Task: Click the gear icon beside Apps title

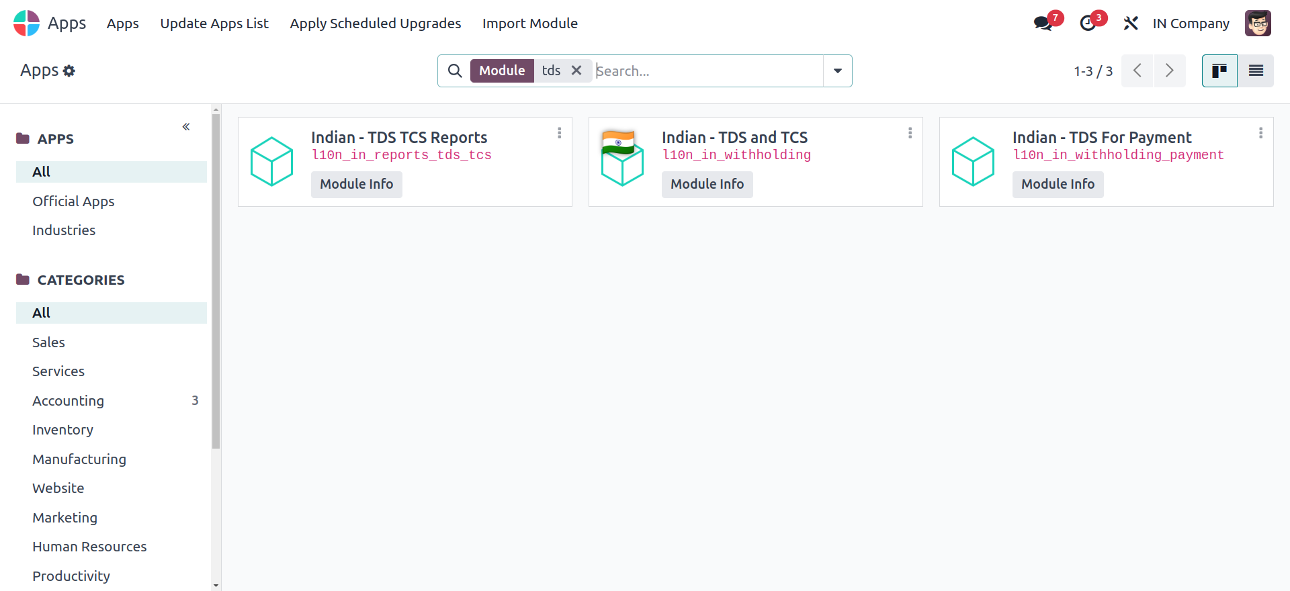Action: 69,71
